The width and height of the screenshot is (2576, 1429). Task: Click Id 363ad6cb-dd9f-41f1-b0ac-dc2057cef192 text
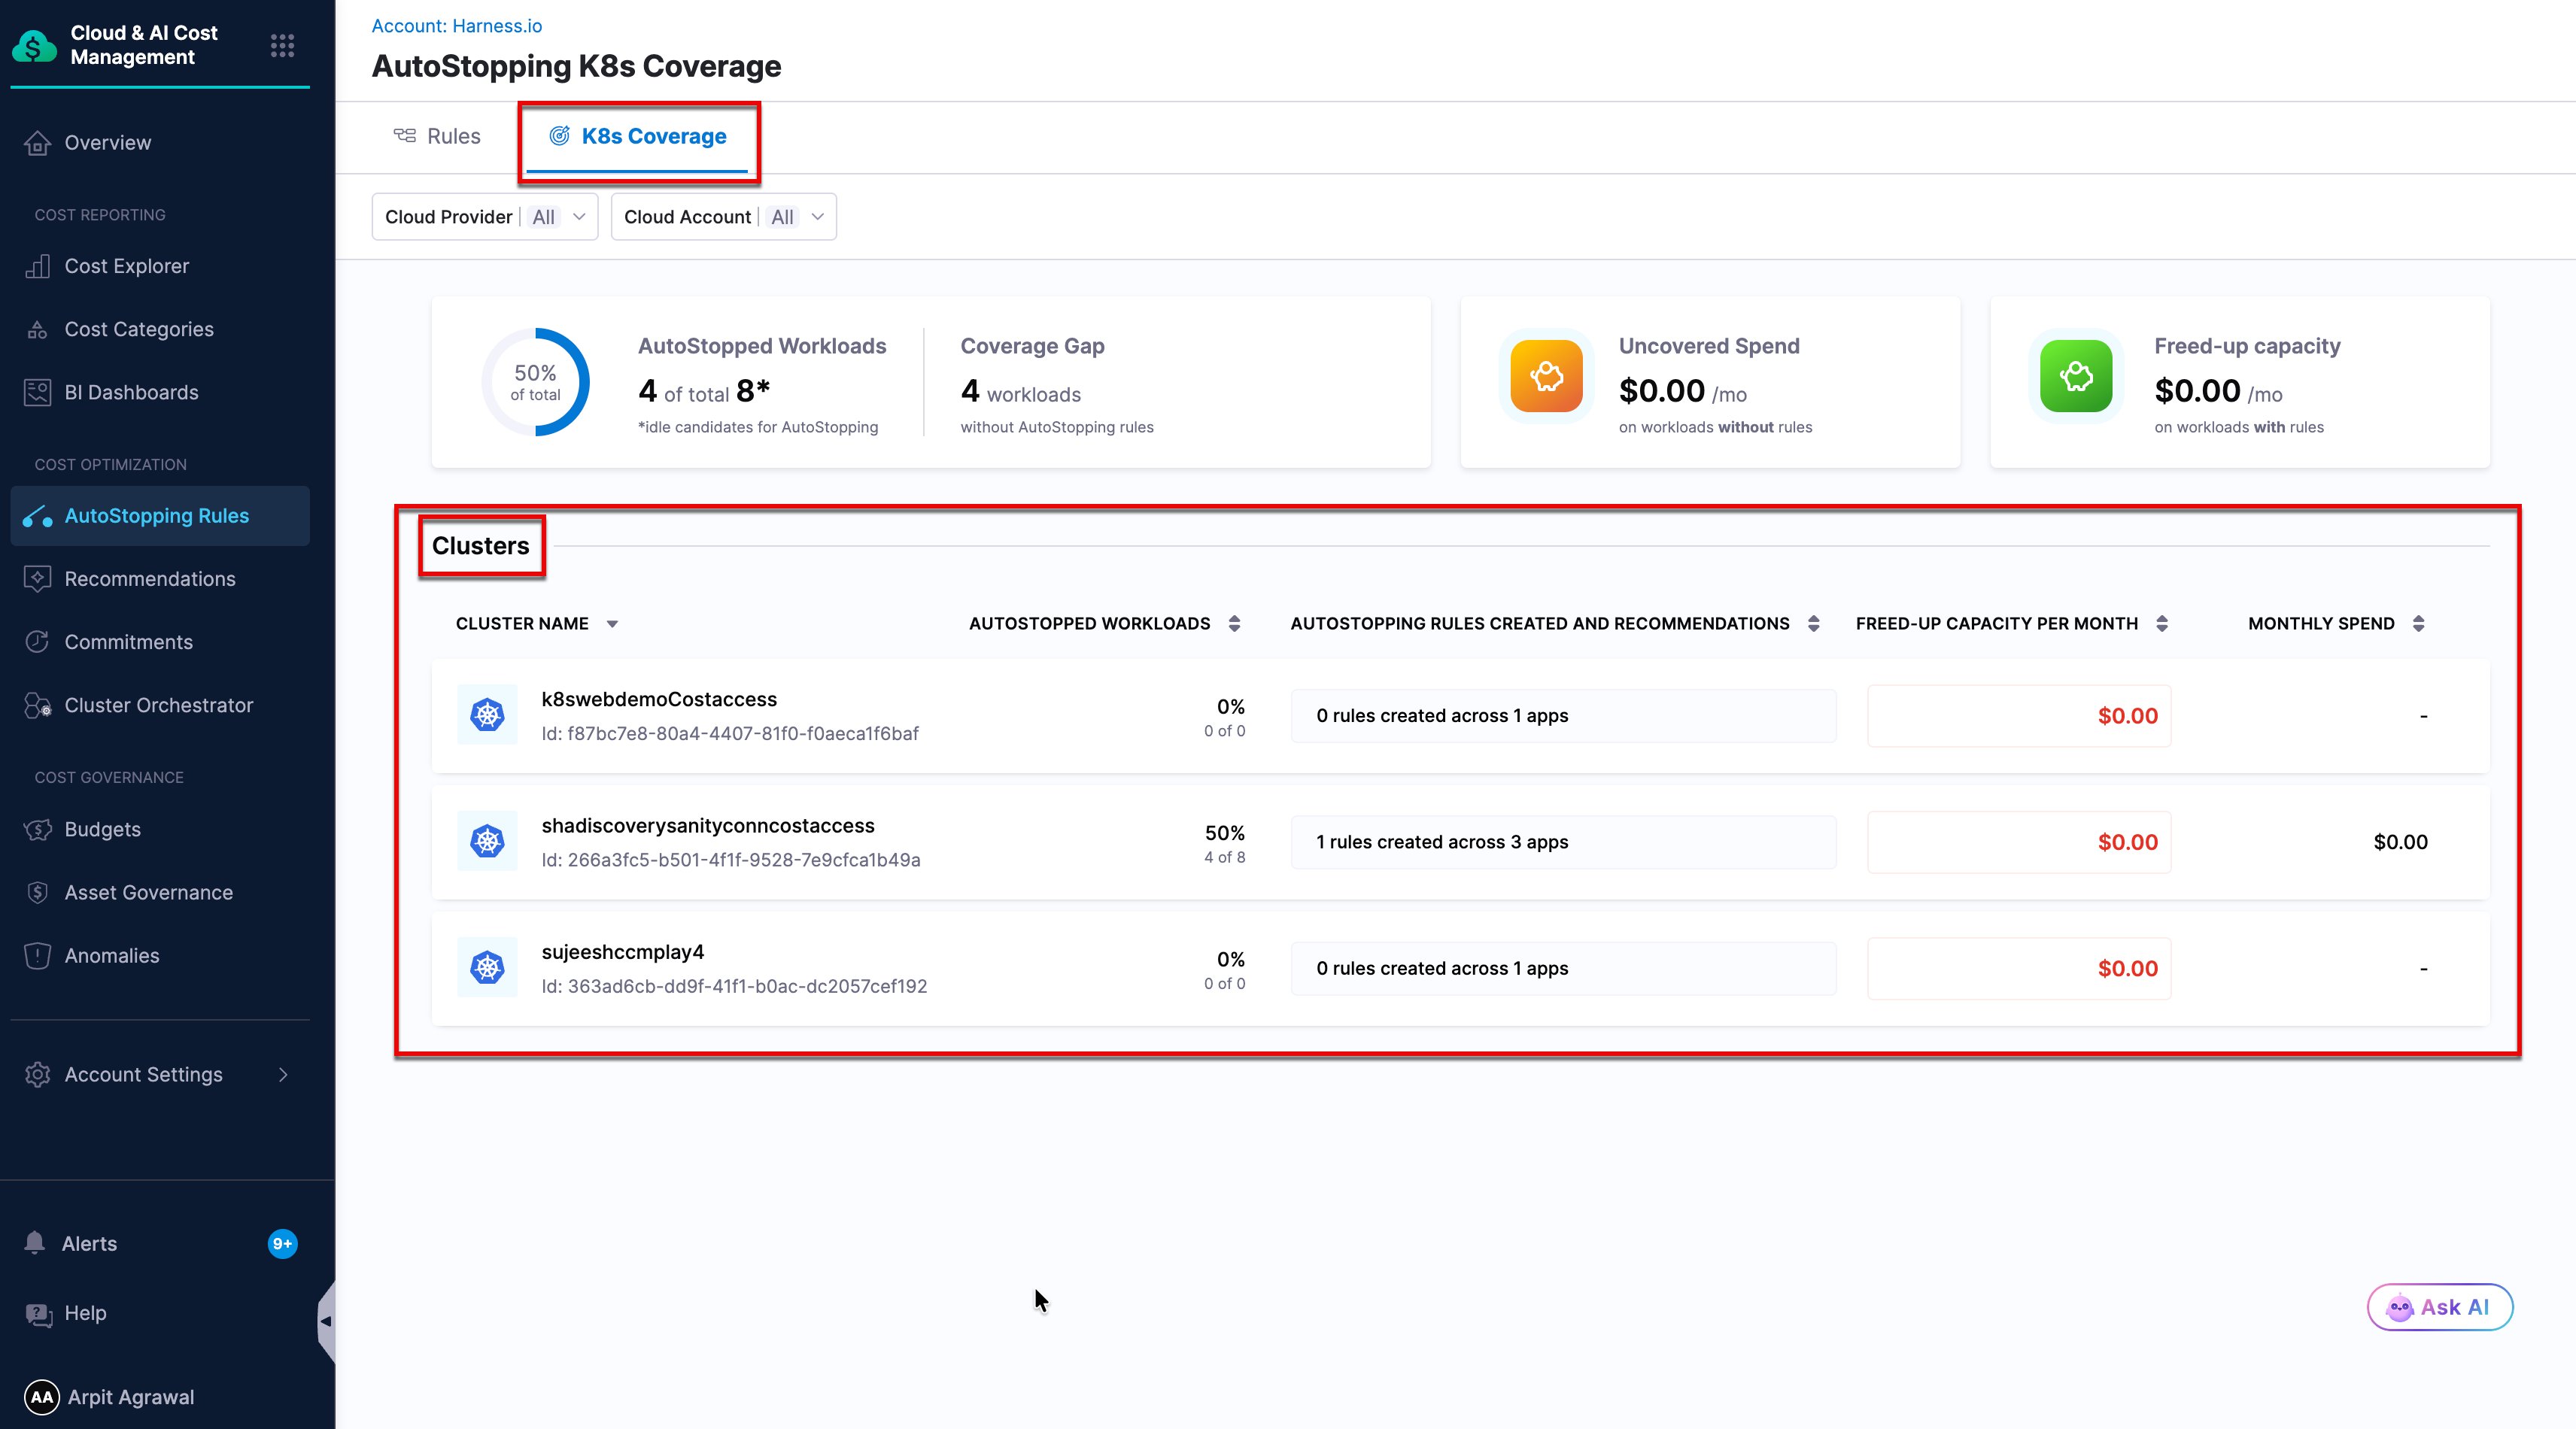pyautogui.click(x=734, y=986)
